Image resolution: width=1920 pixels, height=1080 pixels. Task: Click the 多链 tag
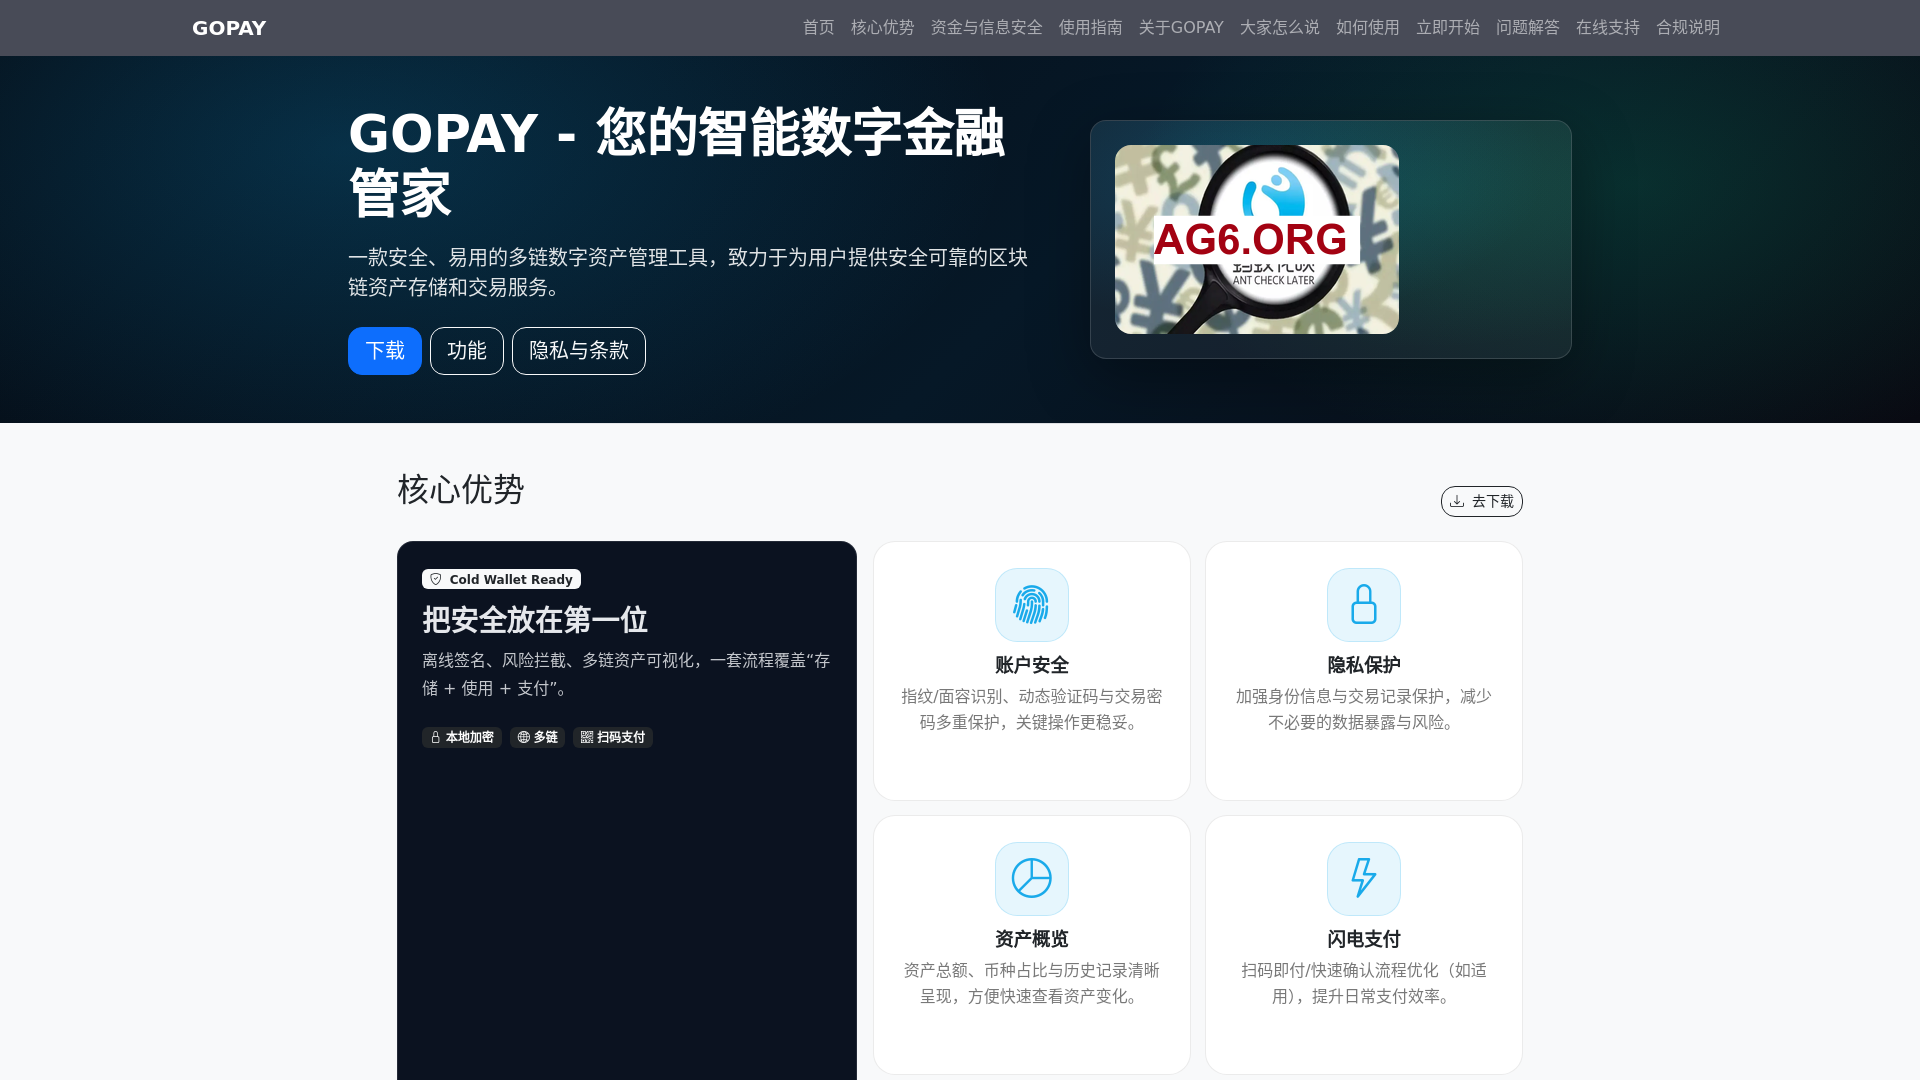click(537, 737)
